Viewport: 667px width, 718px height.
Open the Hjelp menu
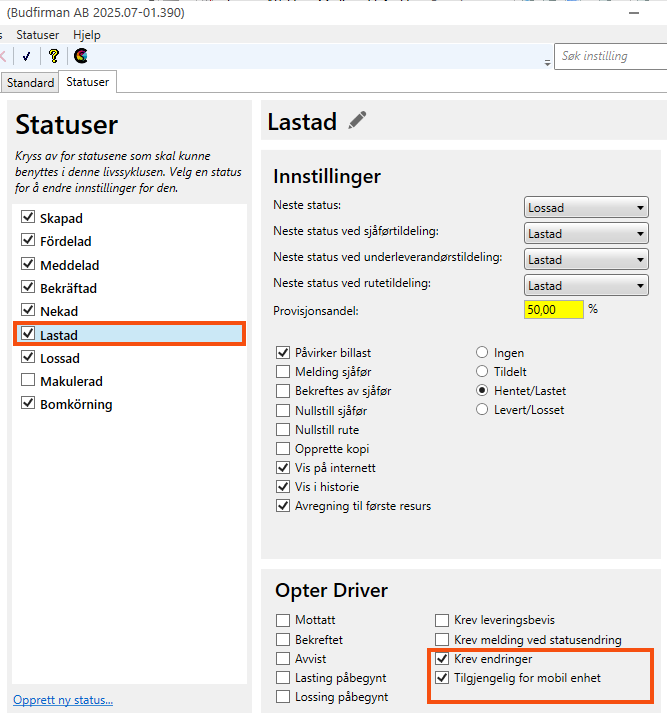tap(87, 35)
